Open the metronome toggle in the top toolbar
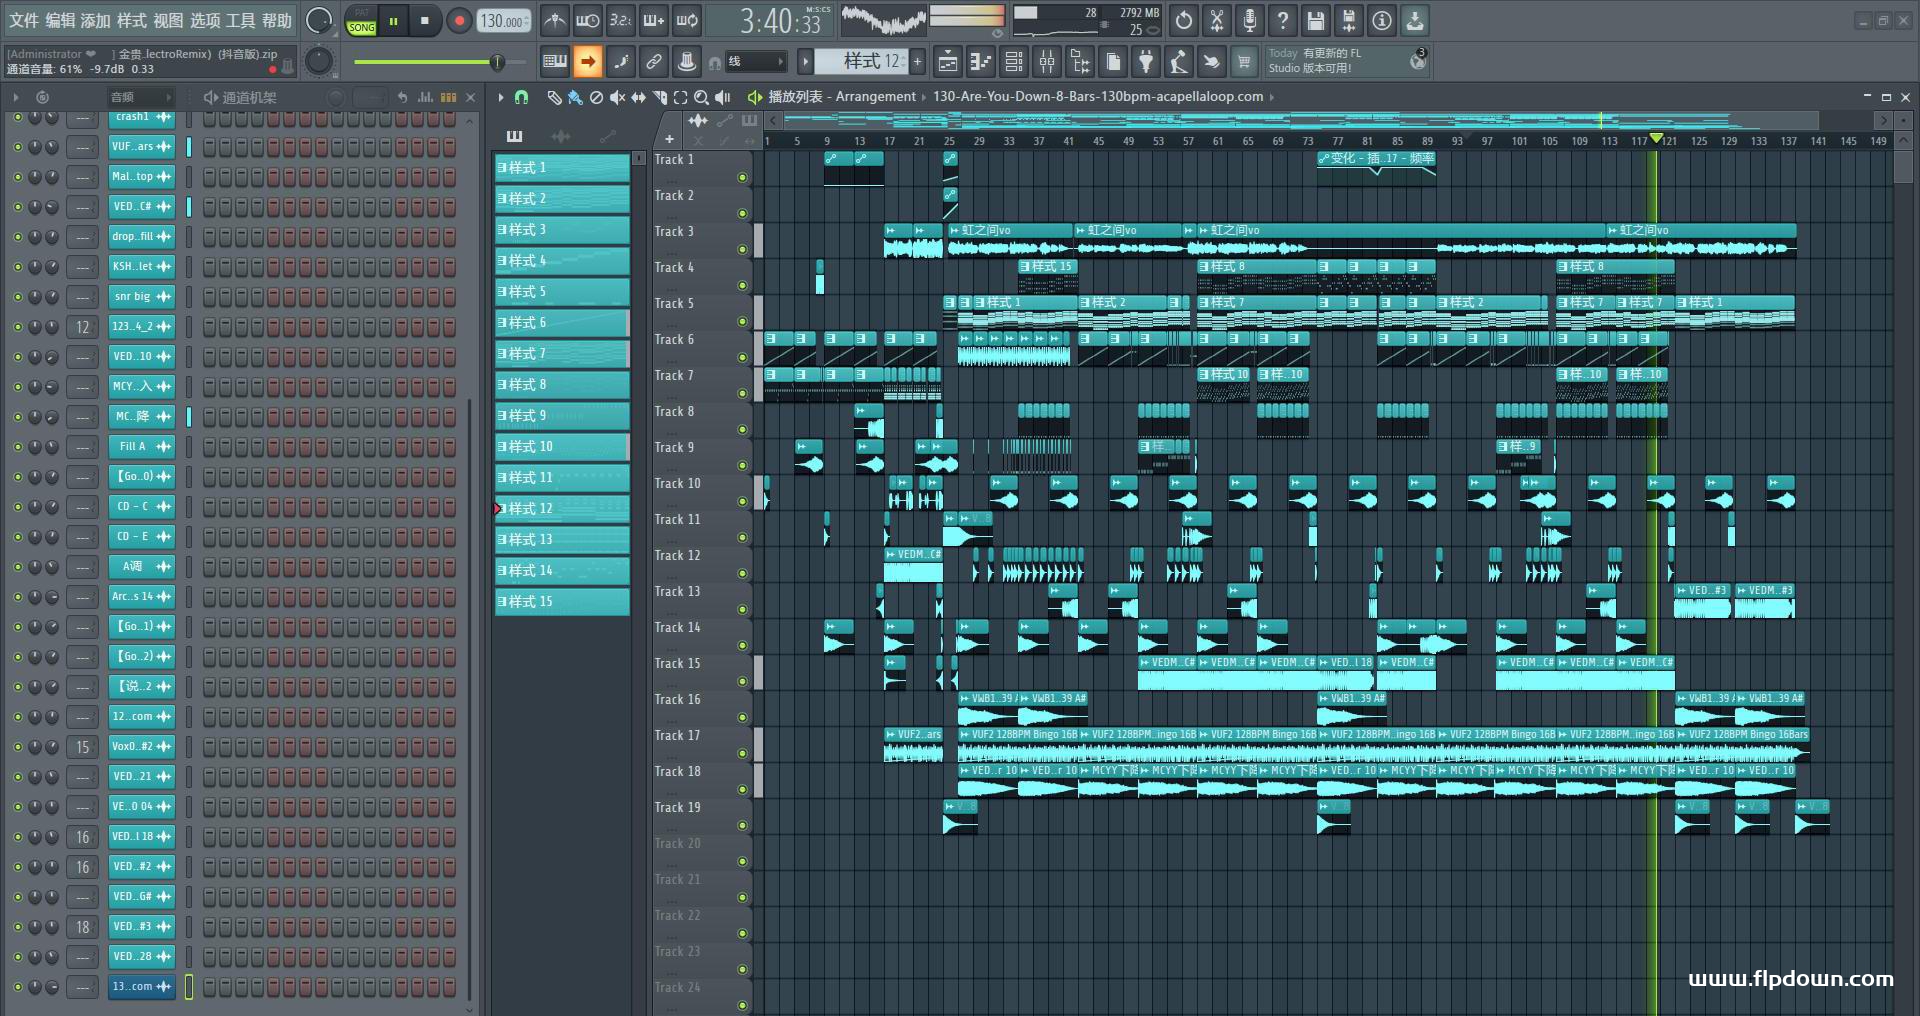The image size is (1920, 1016). [x=555, y=20]
